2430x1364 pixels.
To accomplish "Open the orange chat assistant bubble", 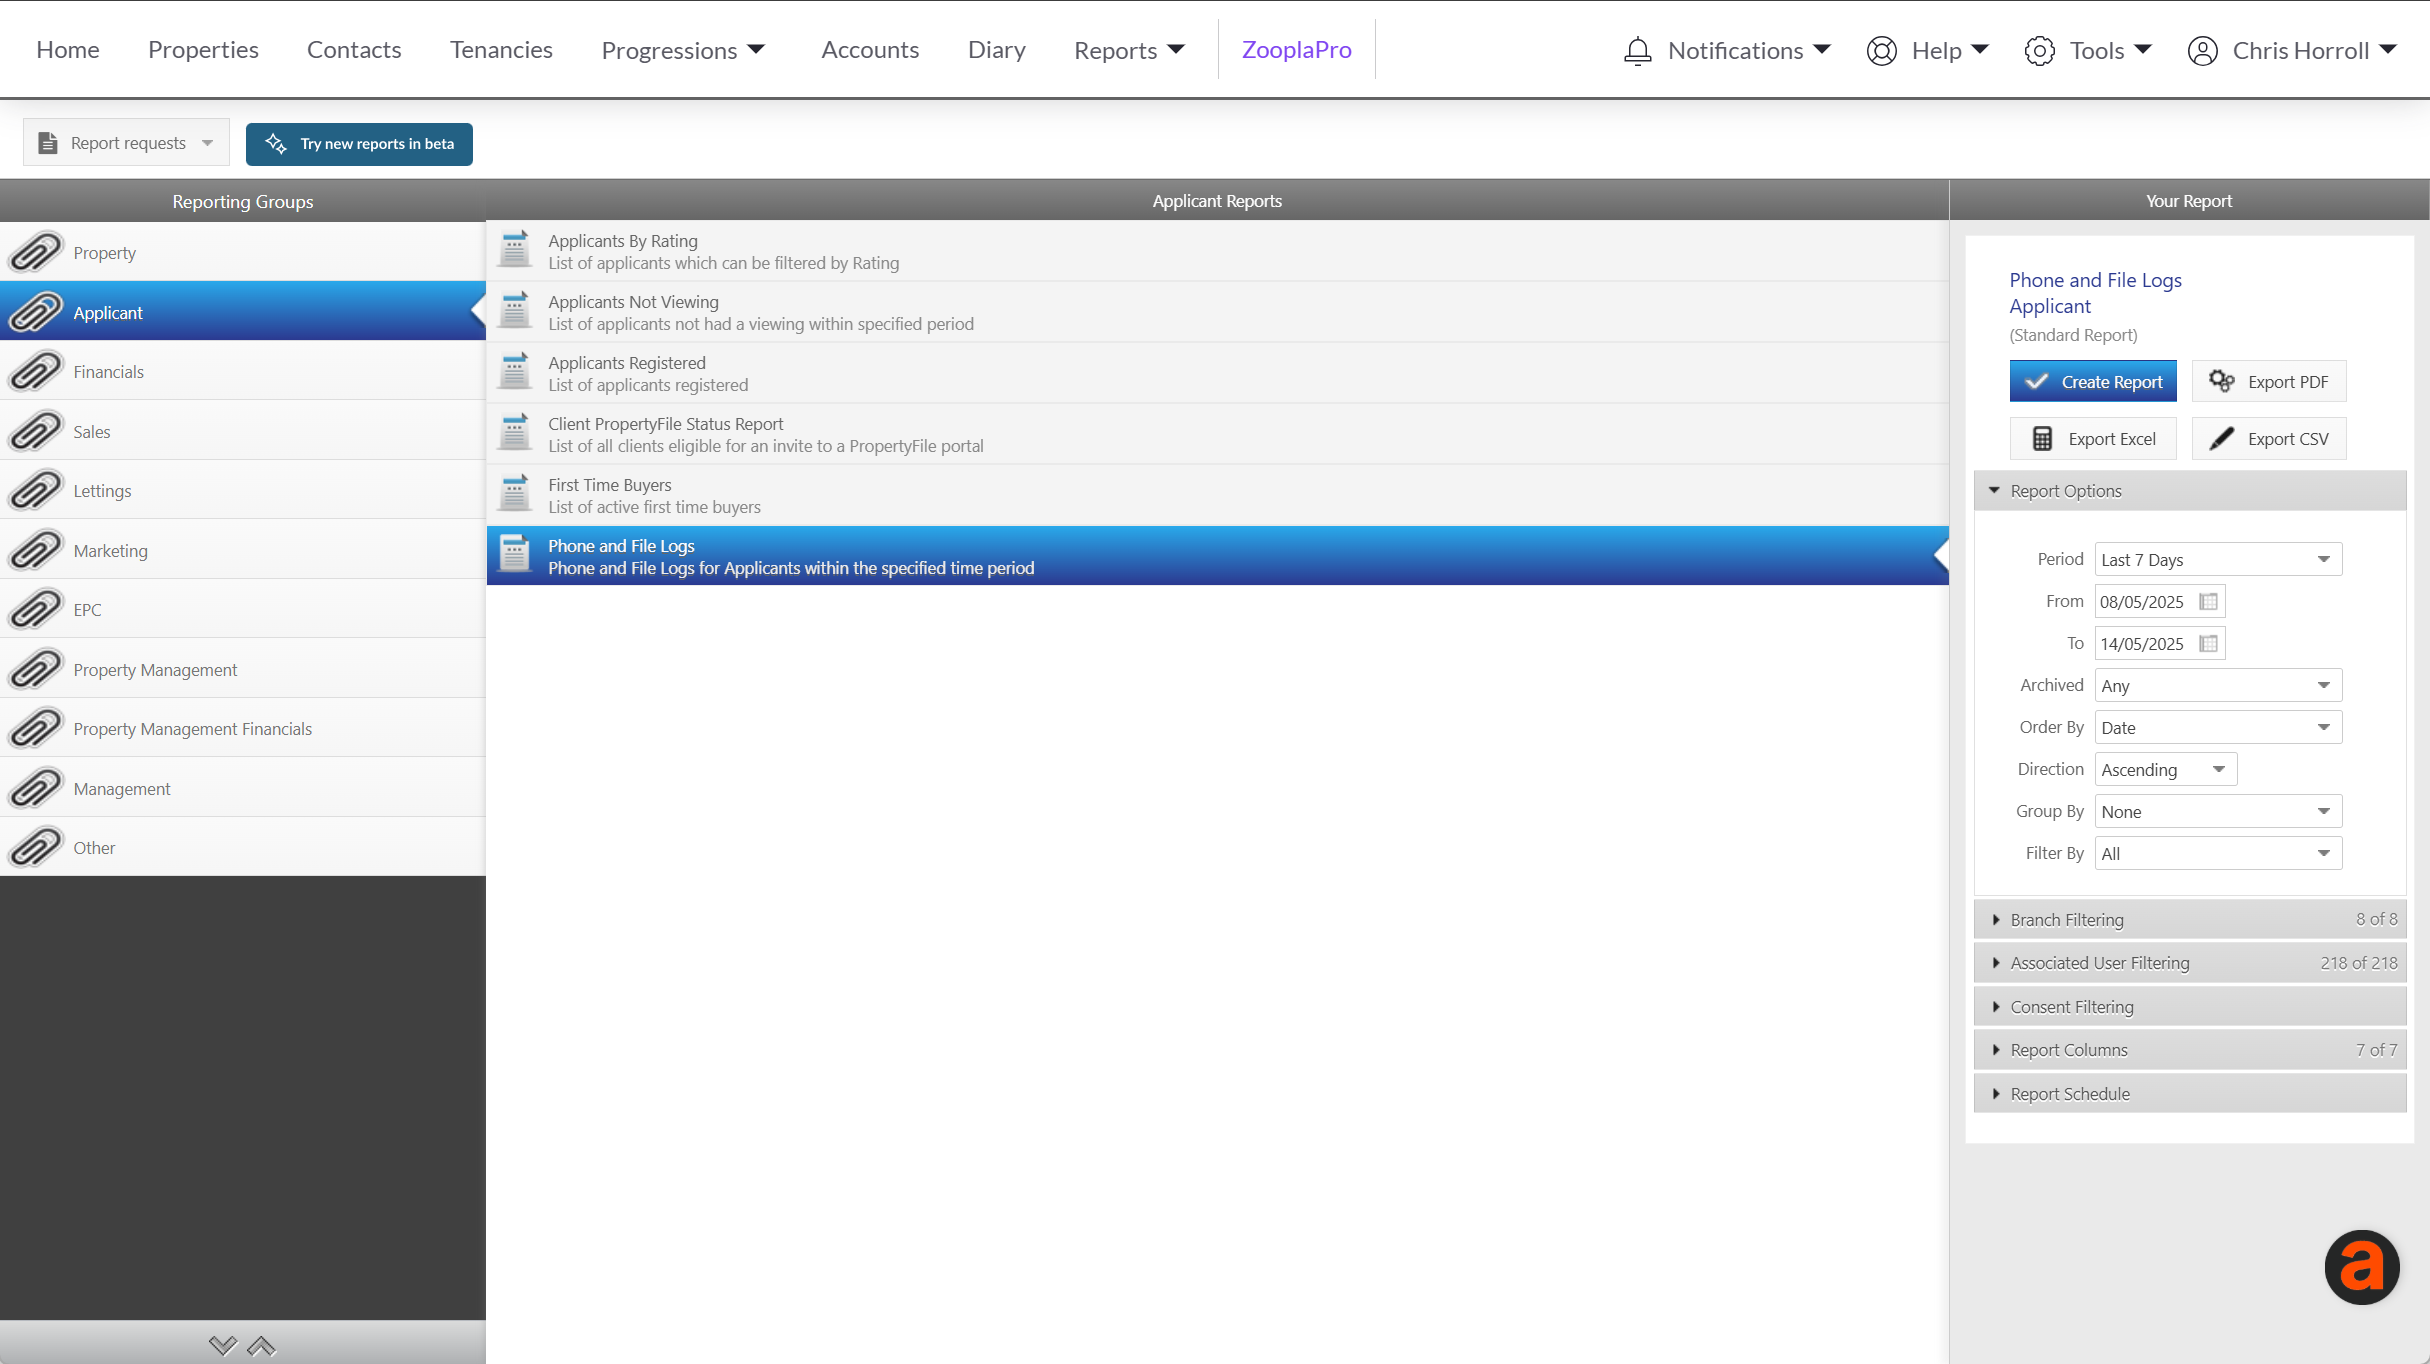I will (x=2362, y=1266).
